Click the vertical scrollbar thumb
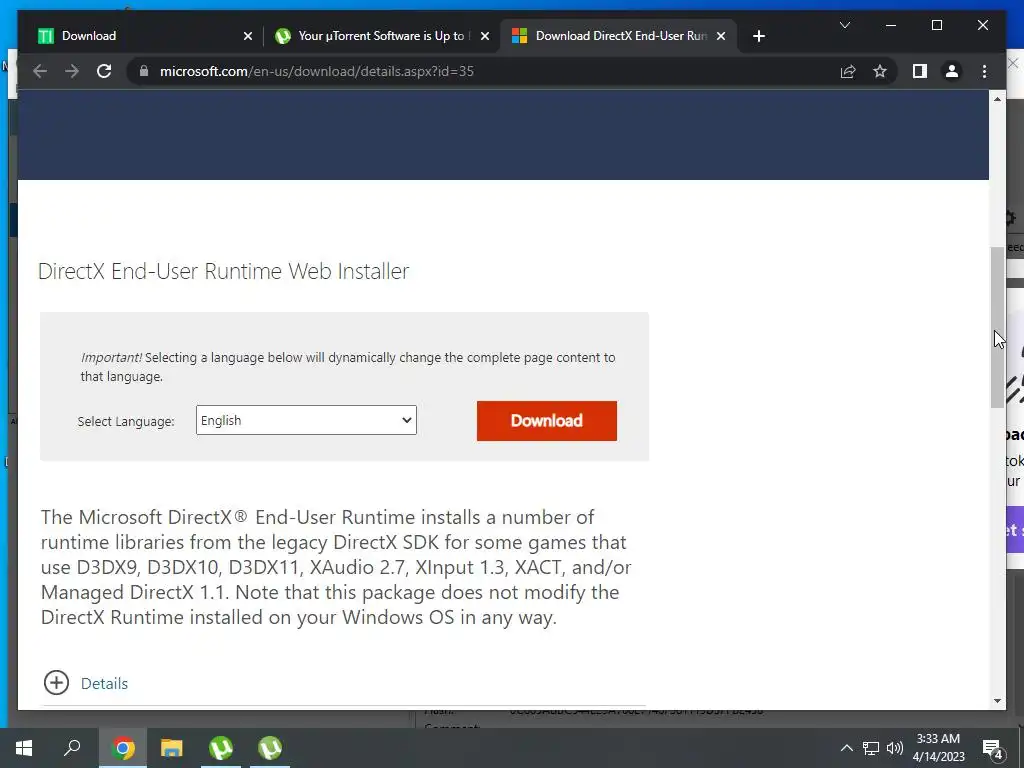The height and width of the screenshot is (768, 1024). pos(997,327)
